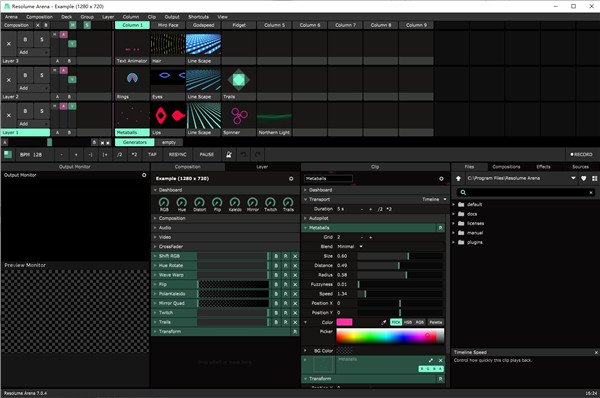
Task: Expand the BG Color section
Action: tap(305, 351)
